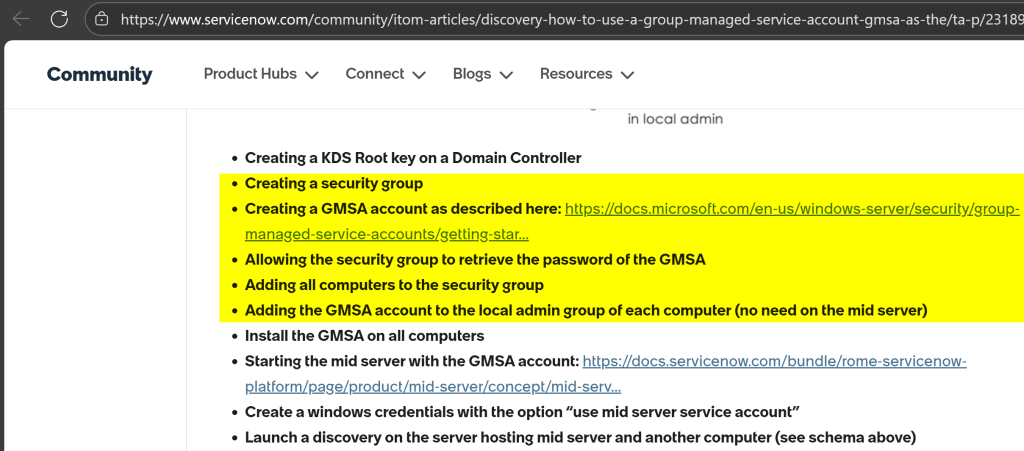Open the Connect menu
This screenshot has width=1024, height=451.
coord(374,74)
